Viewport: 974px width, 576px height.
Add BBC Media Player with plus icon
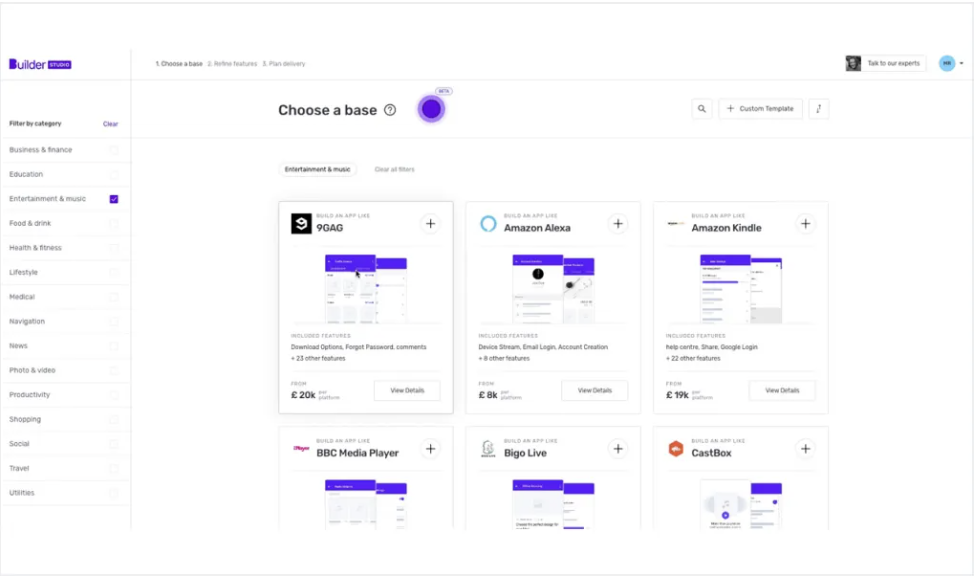click(x=430, y=449)
